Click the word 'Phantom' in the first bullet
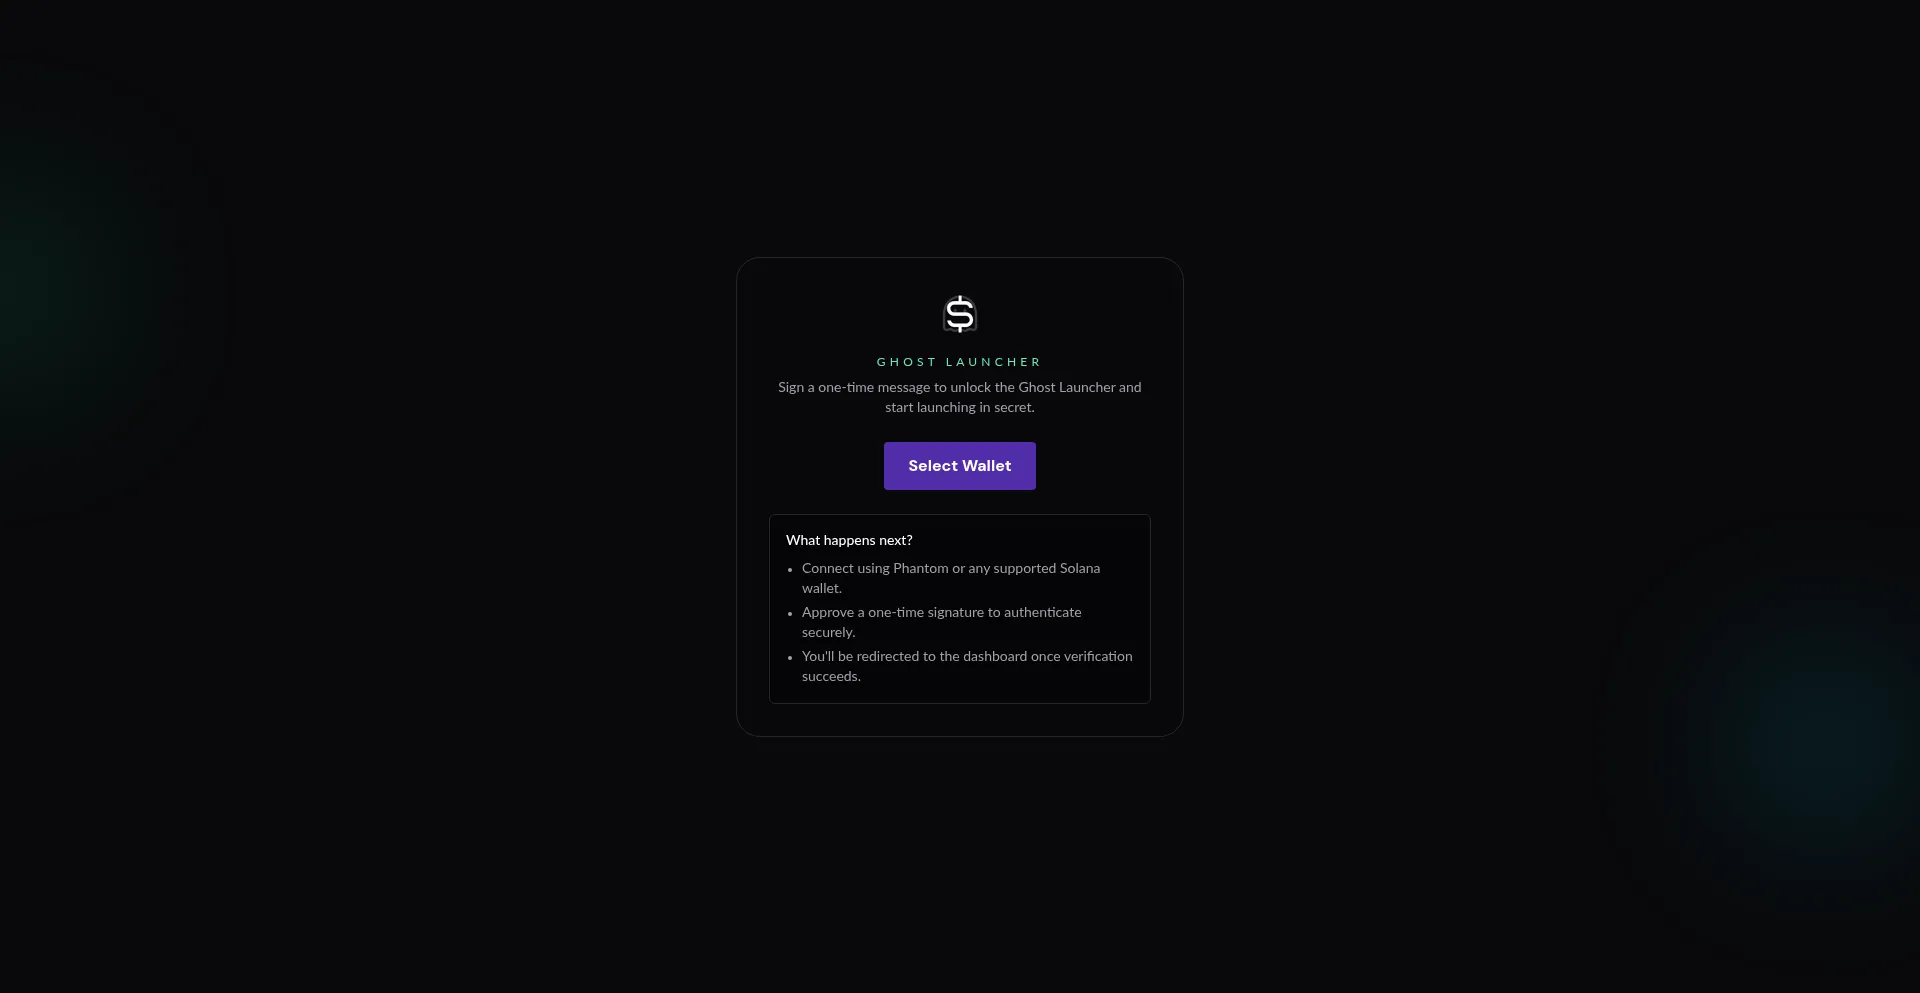 921,568
